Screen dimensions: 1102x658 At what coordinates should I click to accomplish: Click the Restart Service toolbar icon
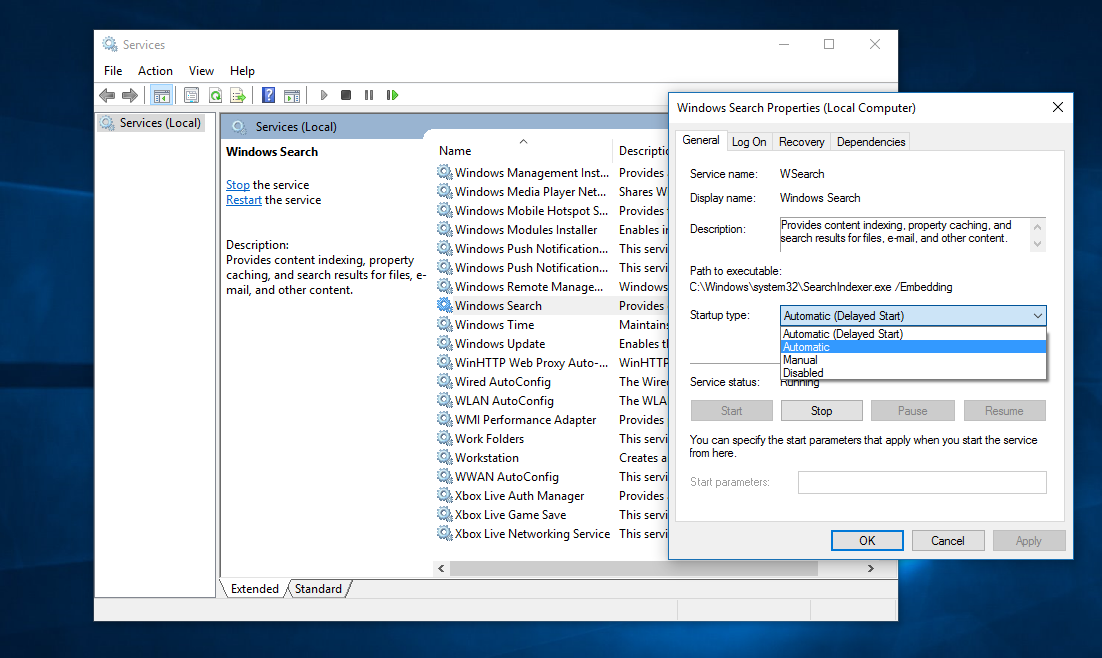click(x=392, y=95)
